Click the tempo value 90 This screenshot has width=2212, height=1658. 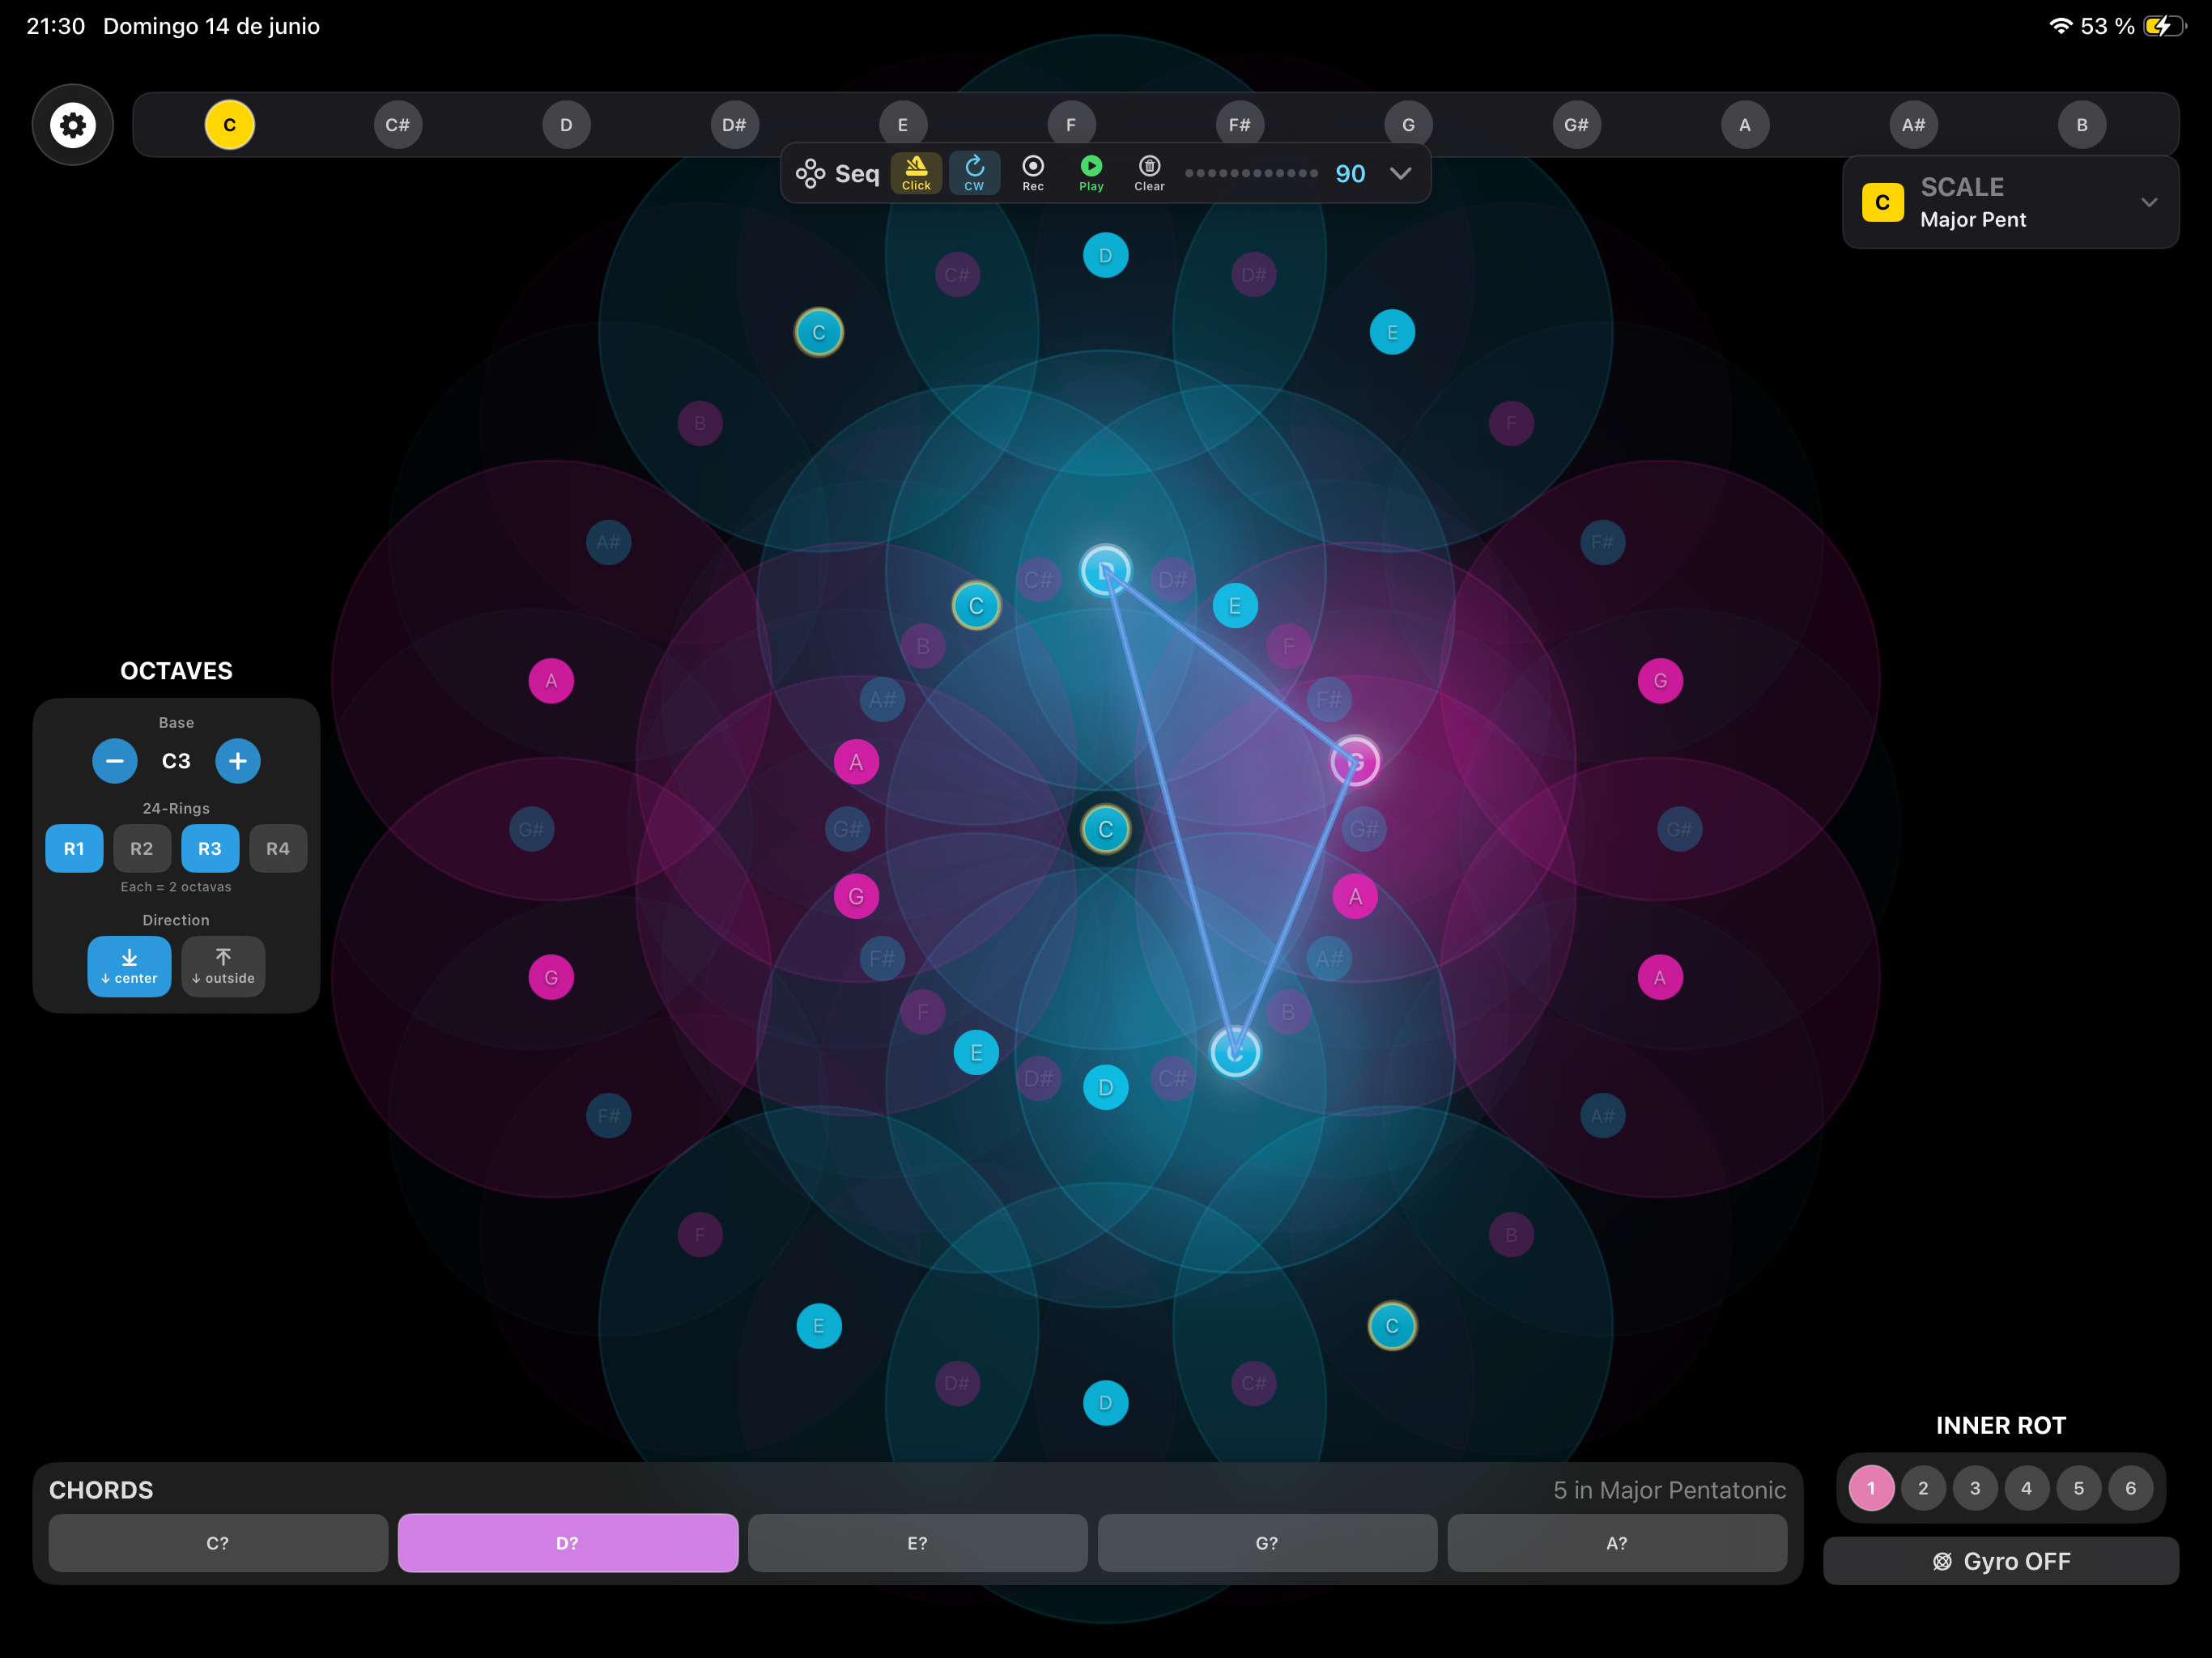click(x=1350, y=174)
